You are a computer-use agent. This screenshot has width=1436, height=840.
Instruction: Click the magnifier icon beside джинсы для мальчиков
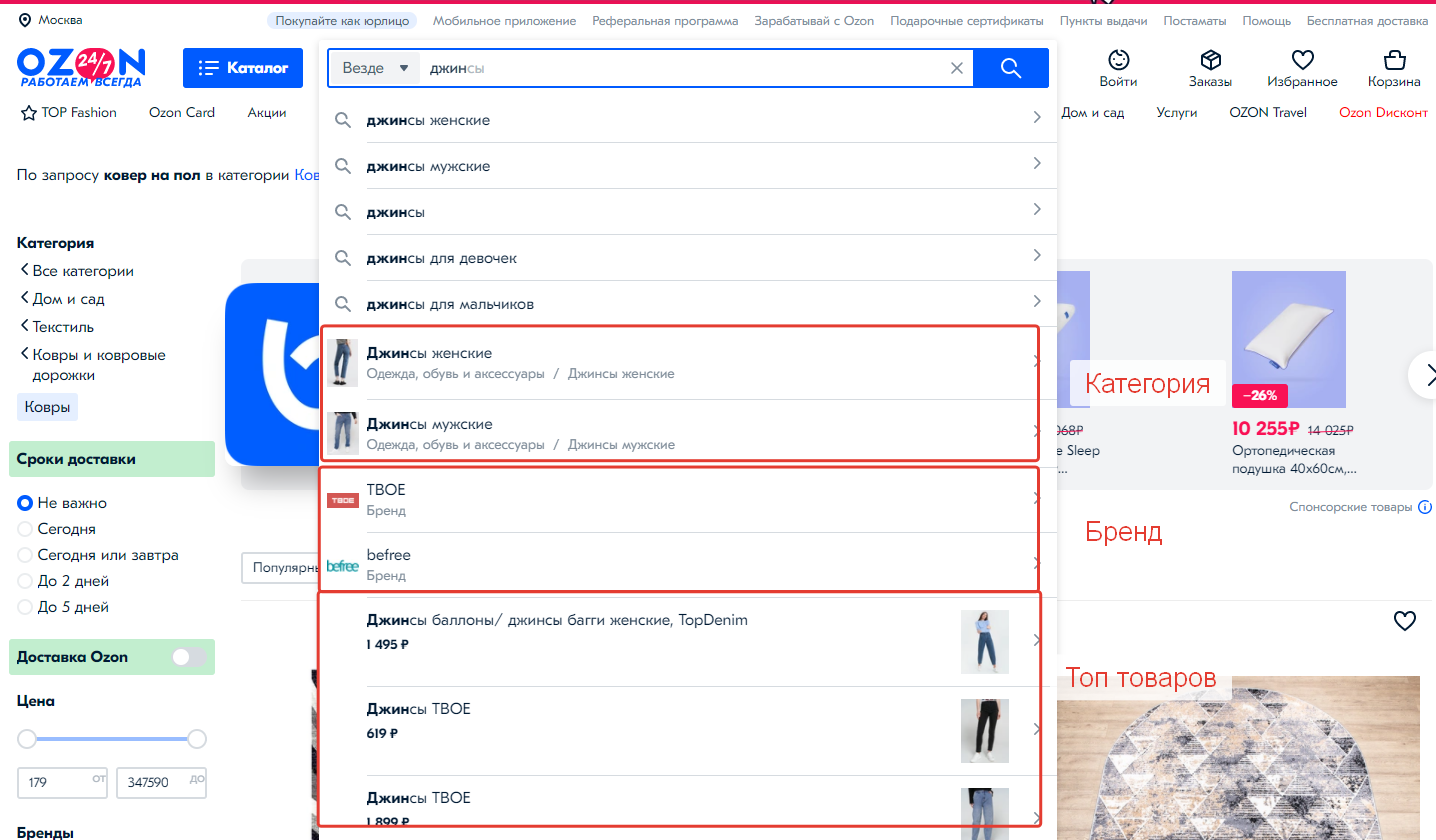coord(343,304)
